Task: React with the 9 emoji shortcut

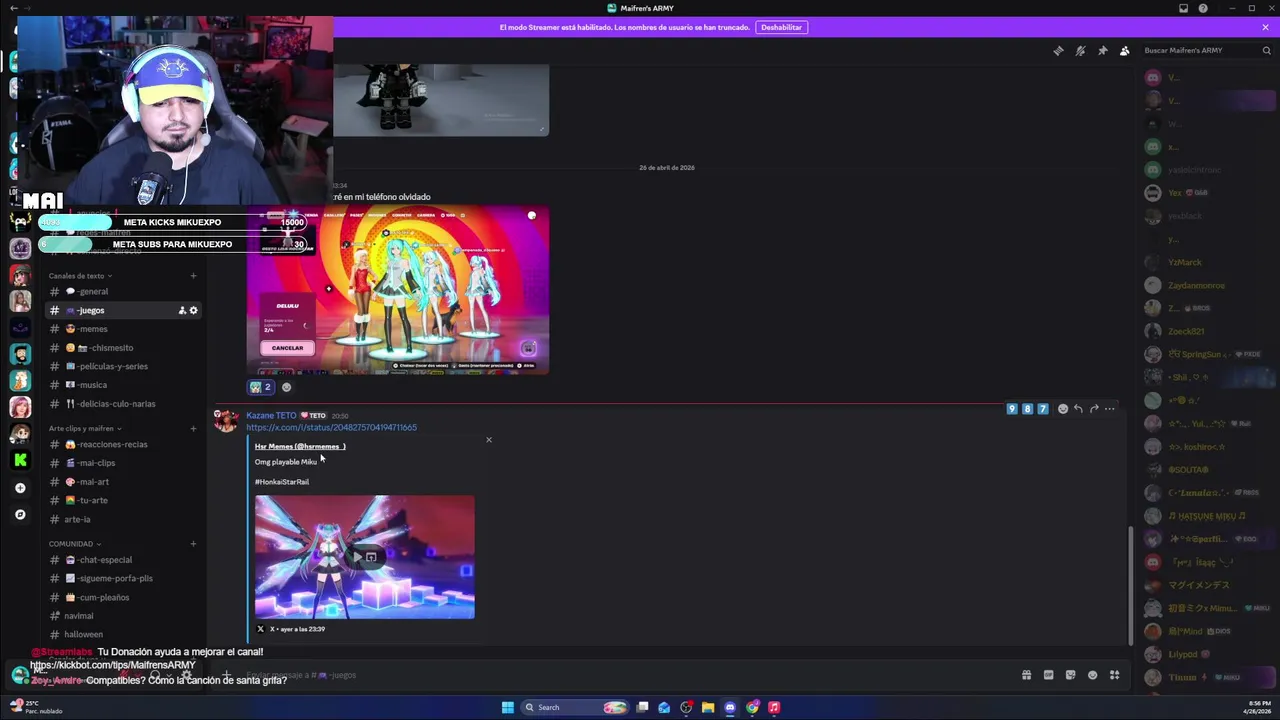Action: point(1012,409)
